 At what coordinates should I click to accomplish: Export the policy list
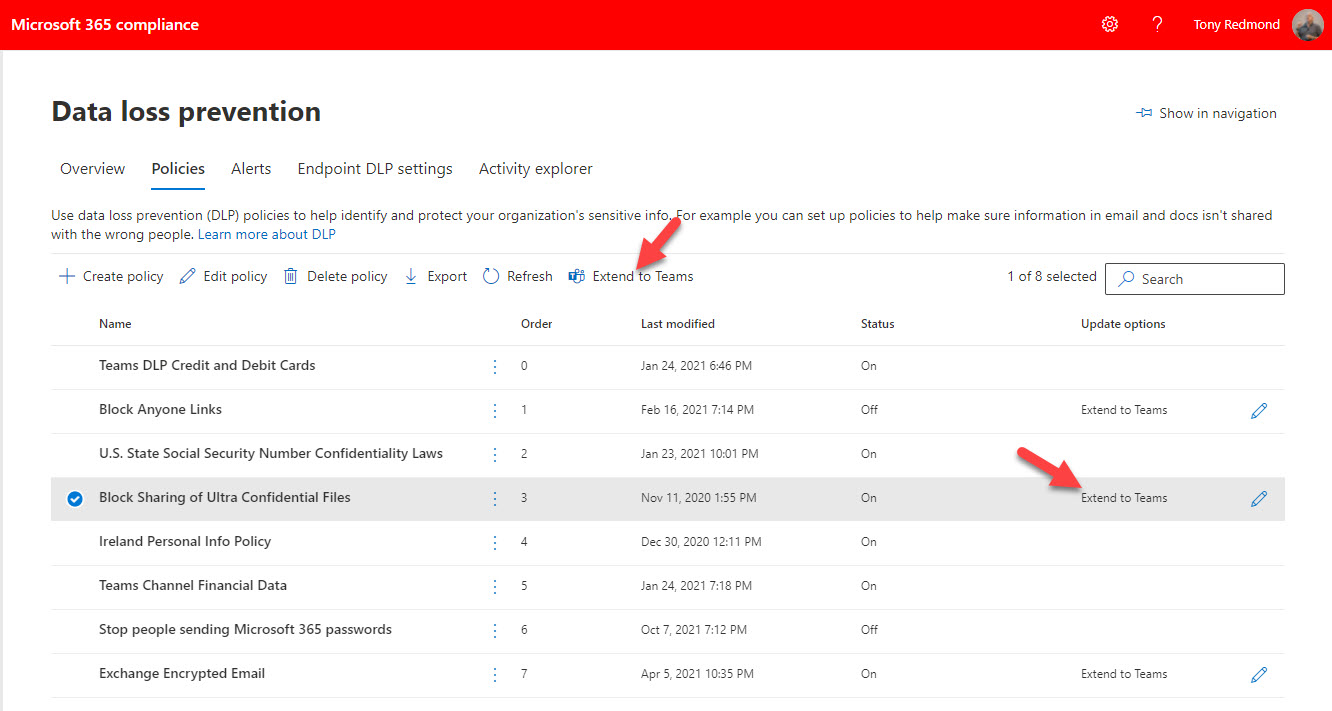pyautogui.click(x=435, y=276)
